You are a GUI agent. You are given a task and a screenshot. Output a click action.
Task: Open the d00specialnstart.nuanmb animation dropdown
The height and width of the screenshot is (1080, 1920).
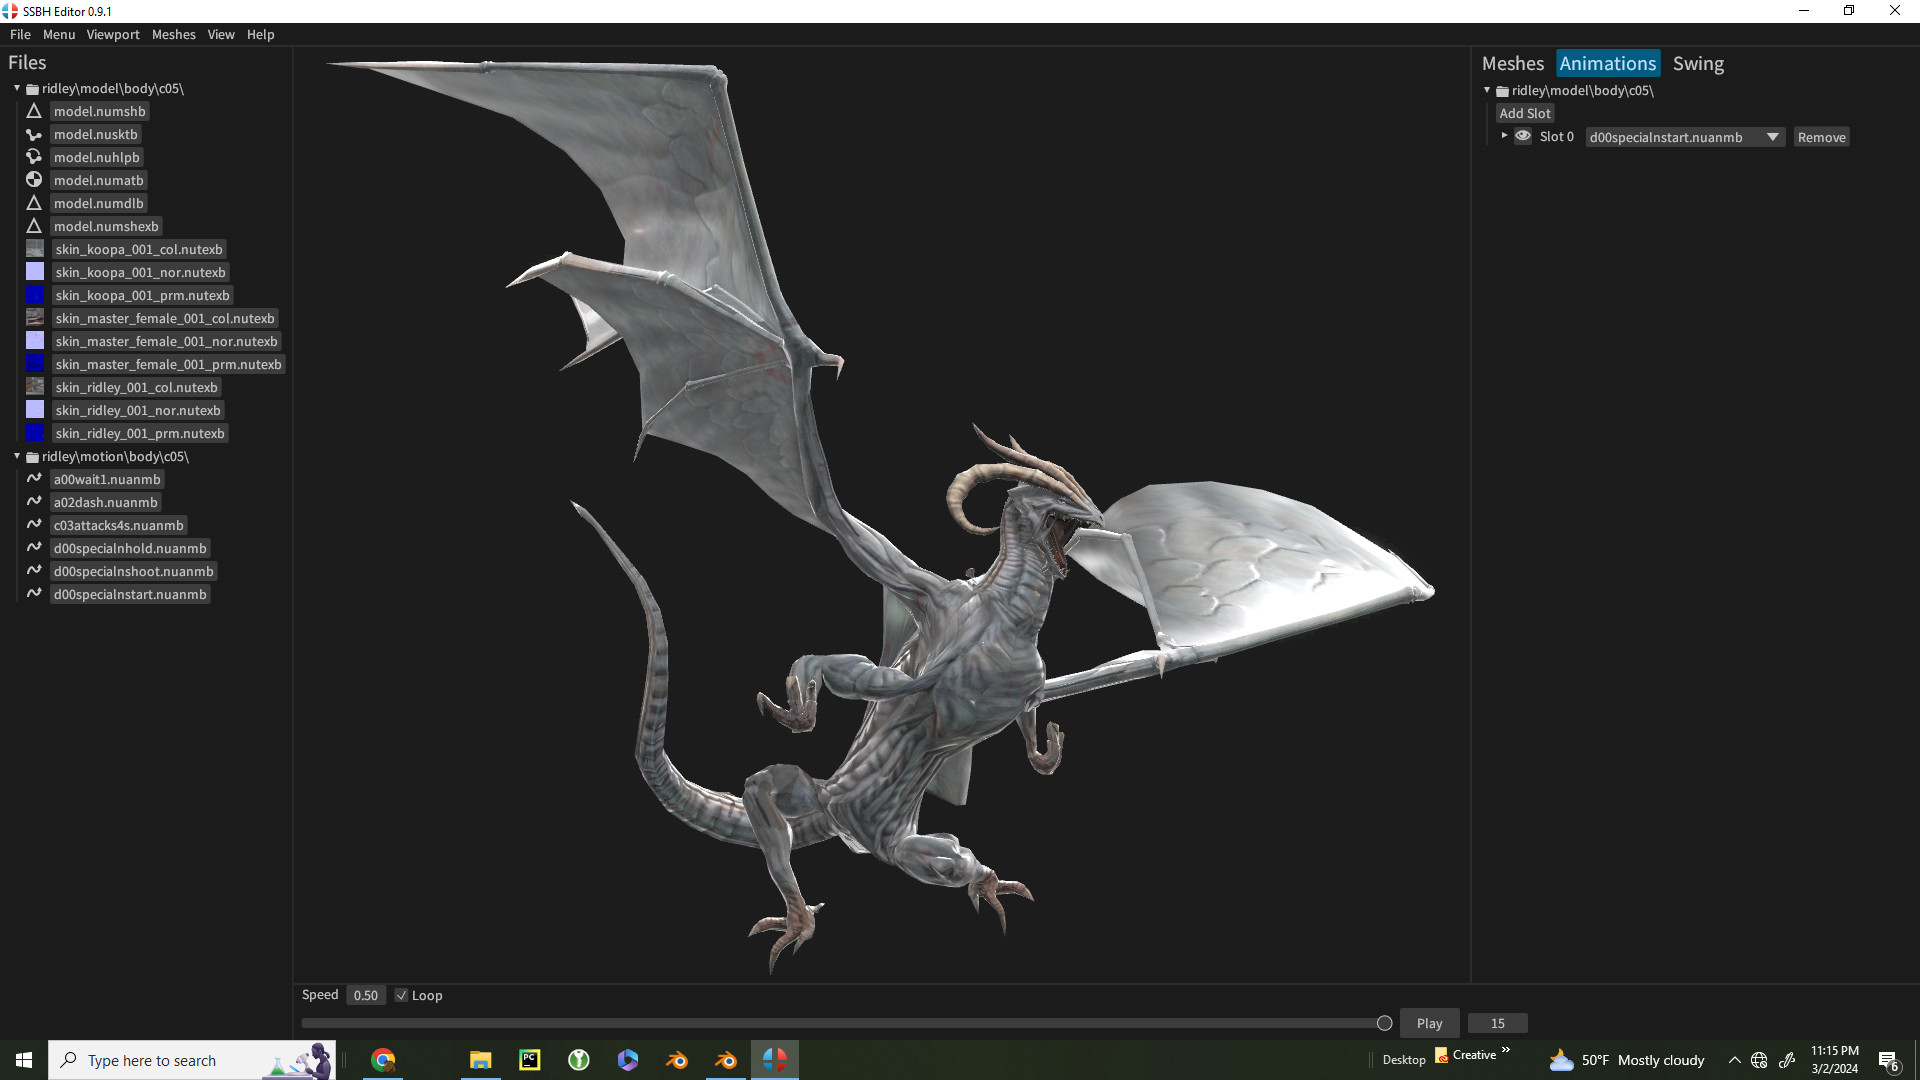click(1772, 137)
